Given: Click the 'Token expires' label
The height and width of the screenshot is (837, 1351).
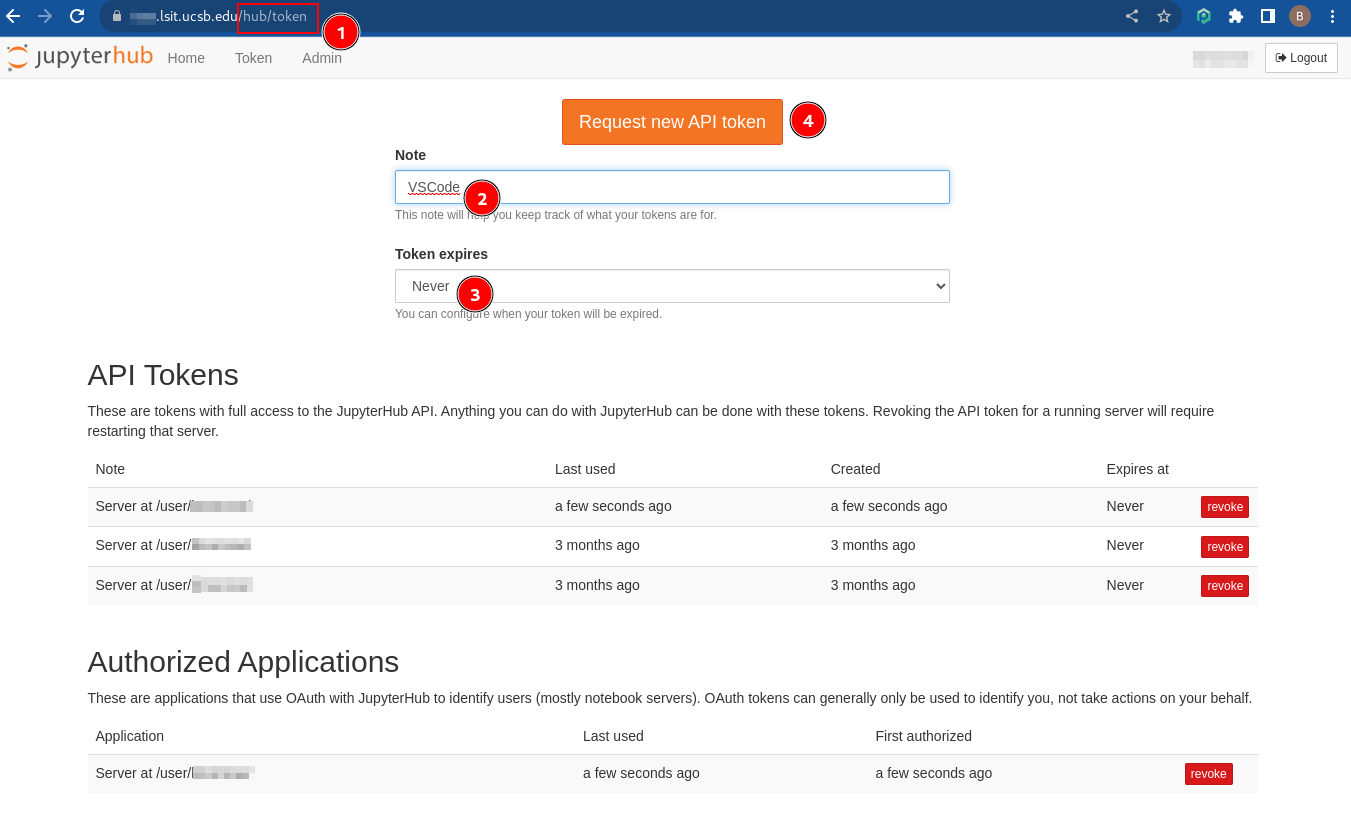Looking at the screenshot, I should 441,254.
